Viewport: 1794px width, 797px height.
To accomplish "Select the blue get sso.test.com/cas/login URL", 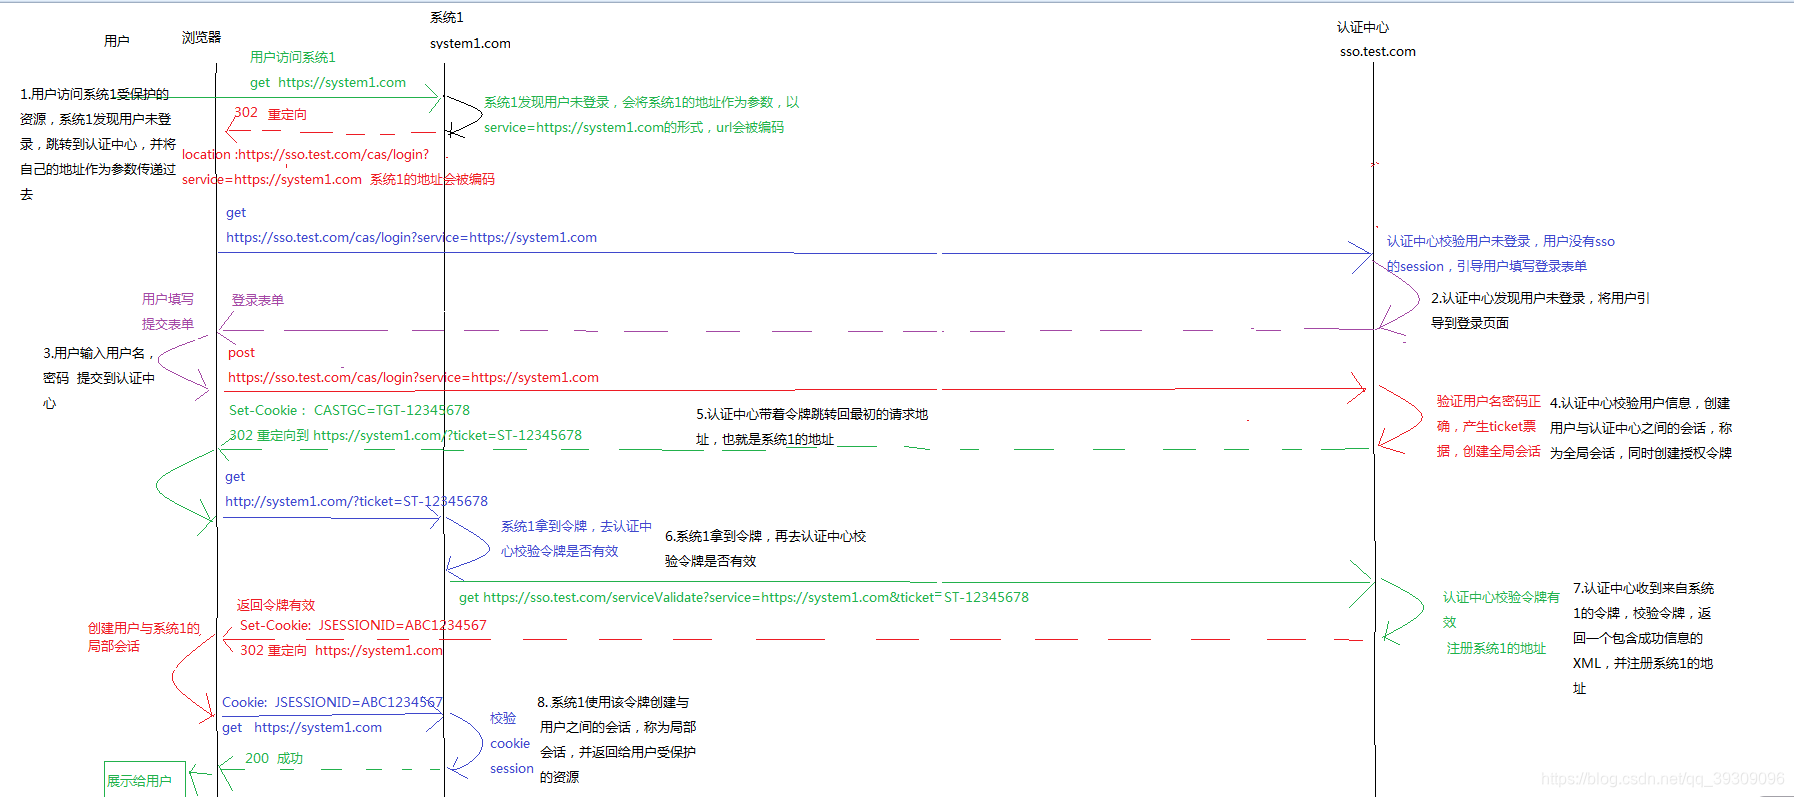I will pos(411,237).
